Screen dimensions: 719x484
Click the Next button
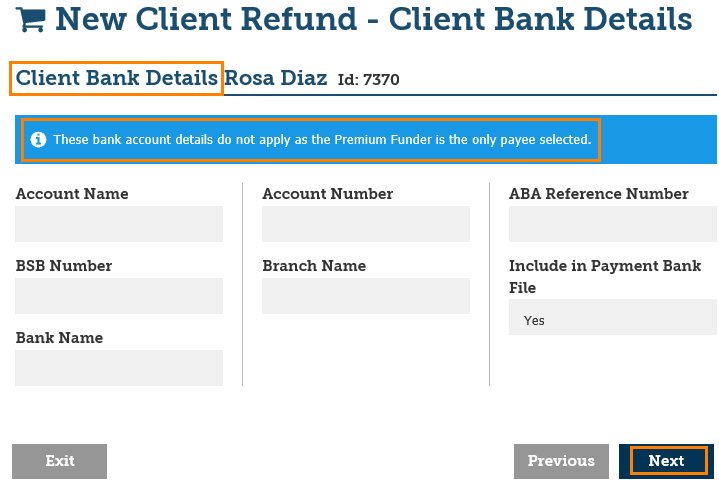(x=667, y=461)
